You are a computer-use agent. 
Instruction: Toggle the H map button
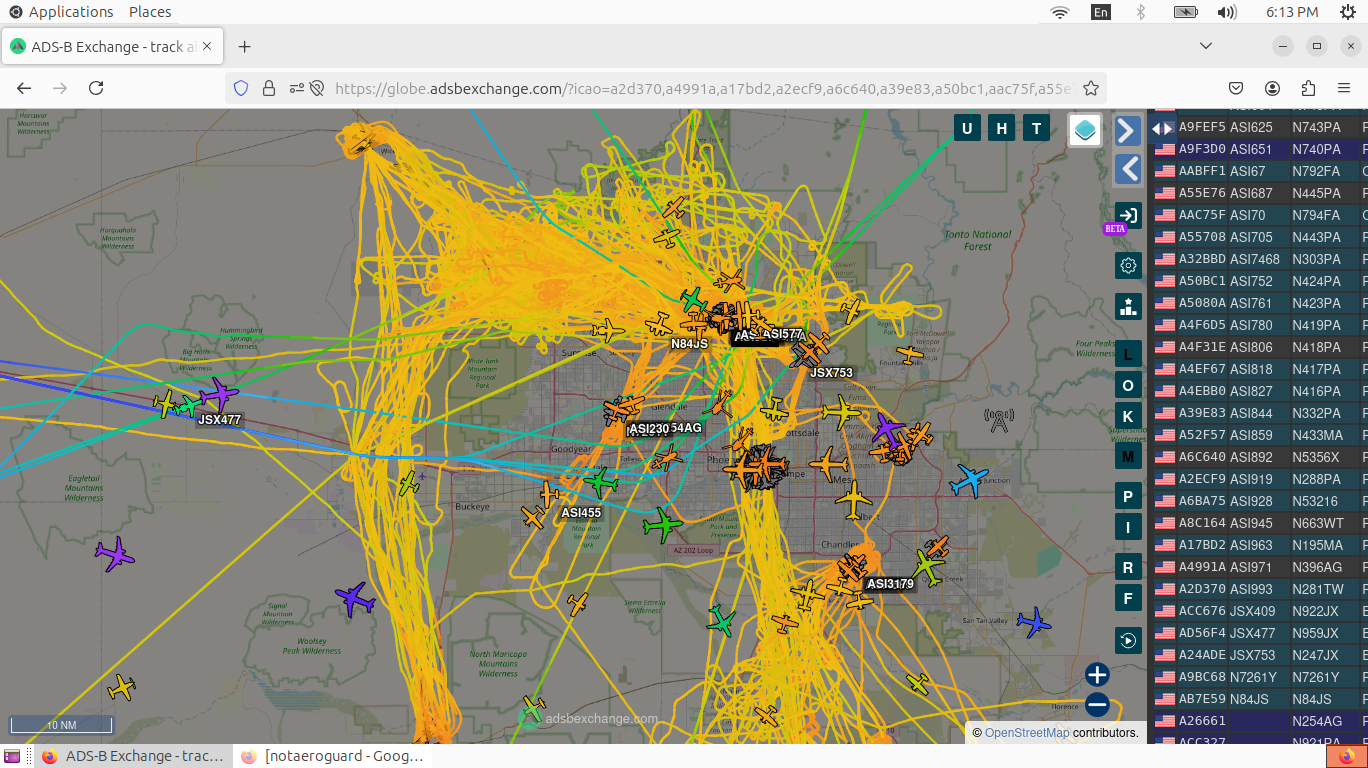point(1002,128)
